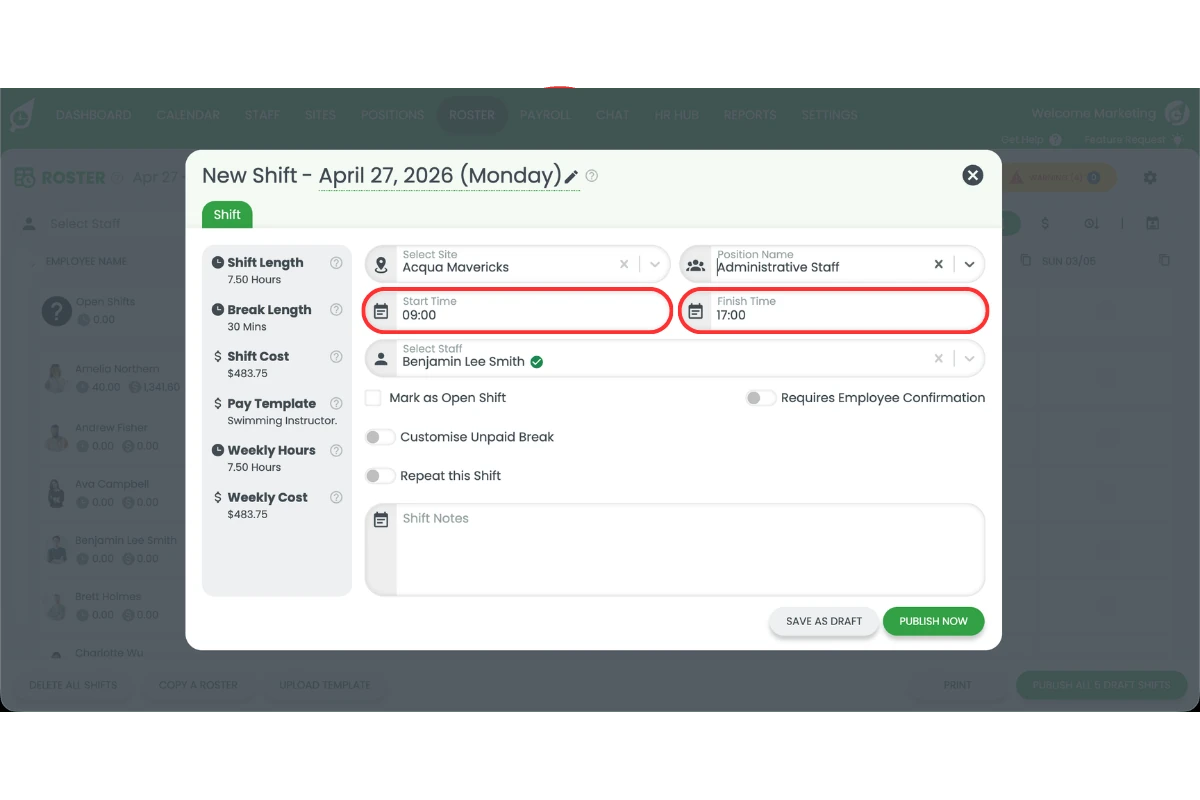Click the location pin icon in Select Site

tap(381, 265)
